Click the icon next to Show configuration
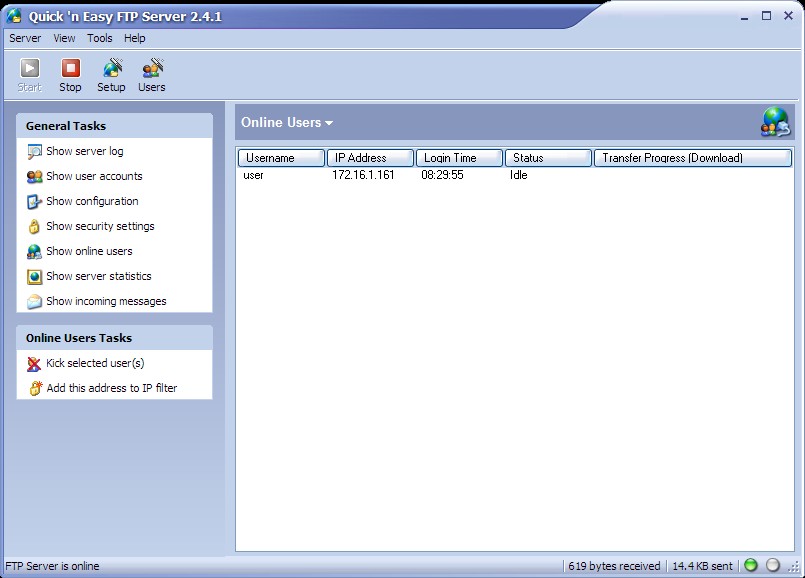 coord(34,202)
